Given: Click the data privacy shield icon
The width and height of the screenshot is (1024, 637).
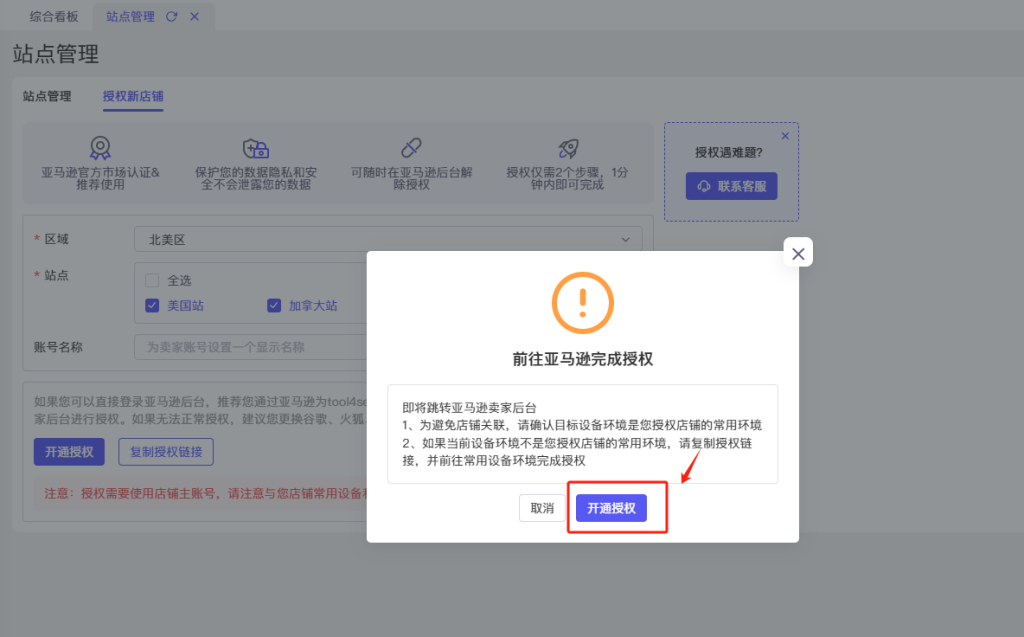Looking at the screenshot, I should pyautogui.click(x=256, y=148).
